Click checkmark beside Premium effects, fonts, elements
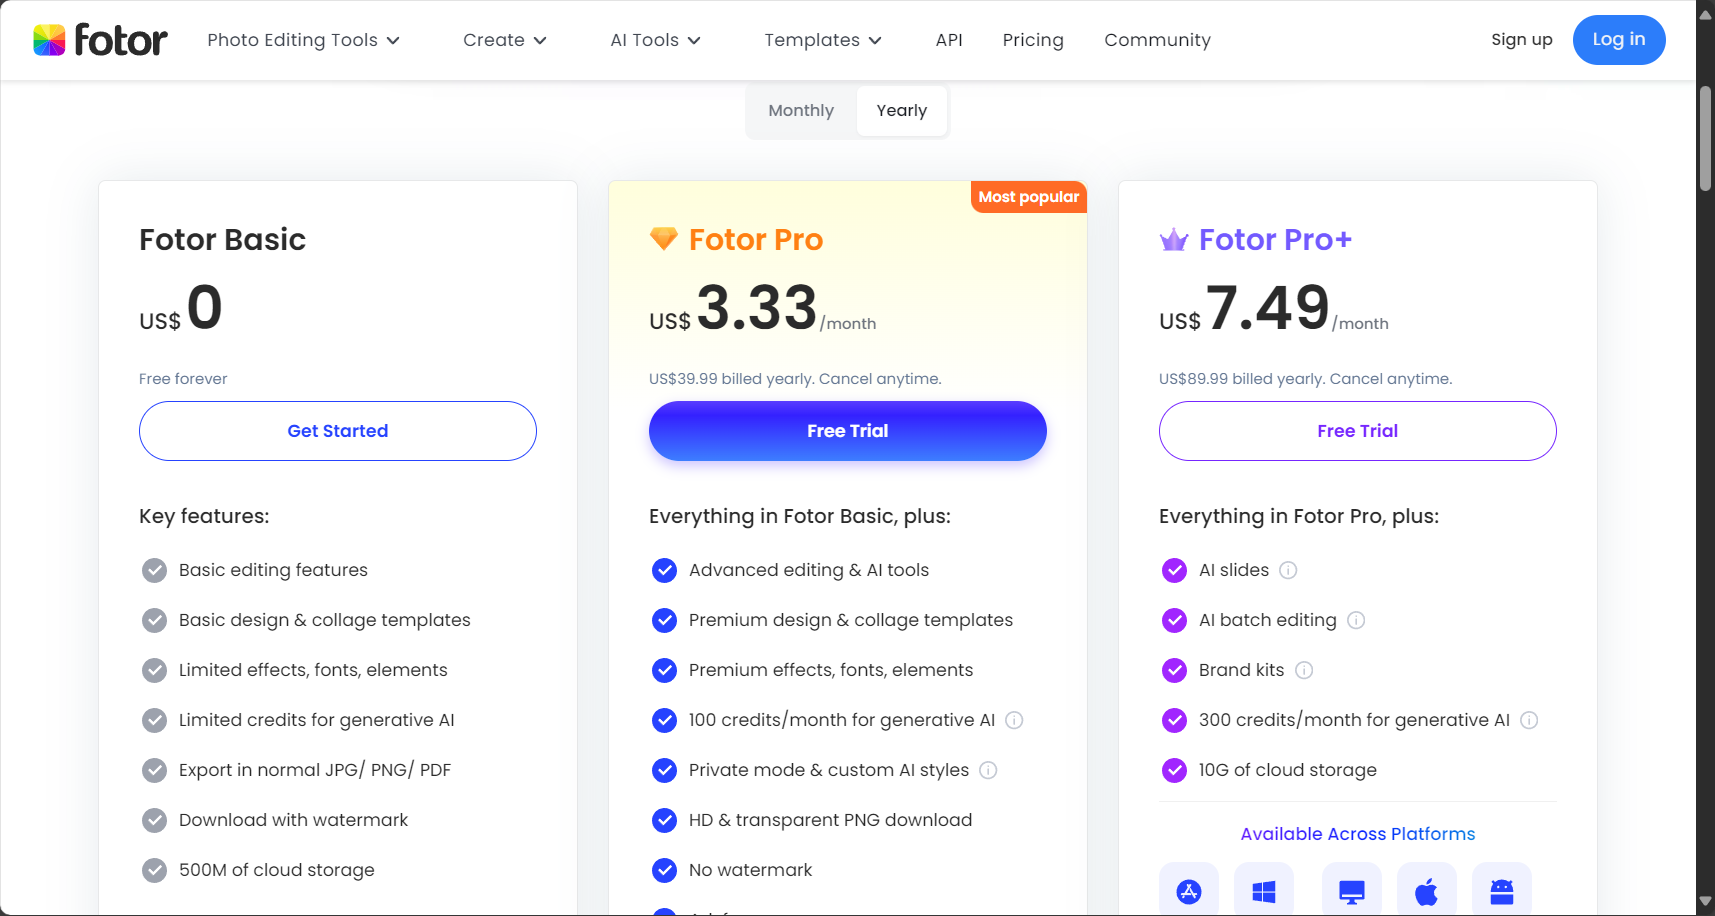1715x916 pixels. tap(664, 670)
